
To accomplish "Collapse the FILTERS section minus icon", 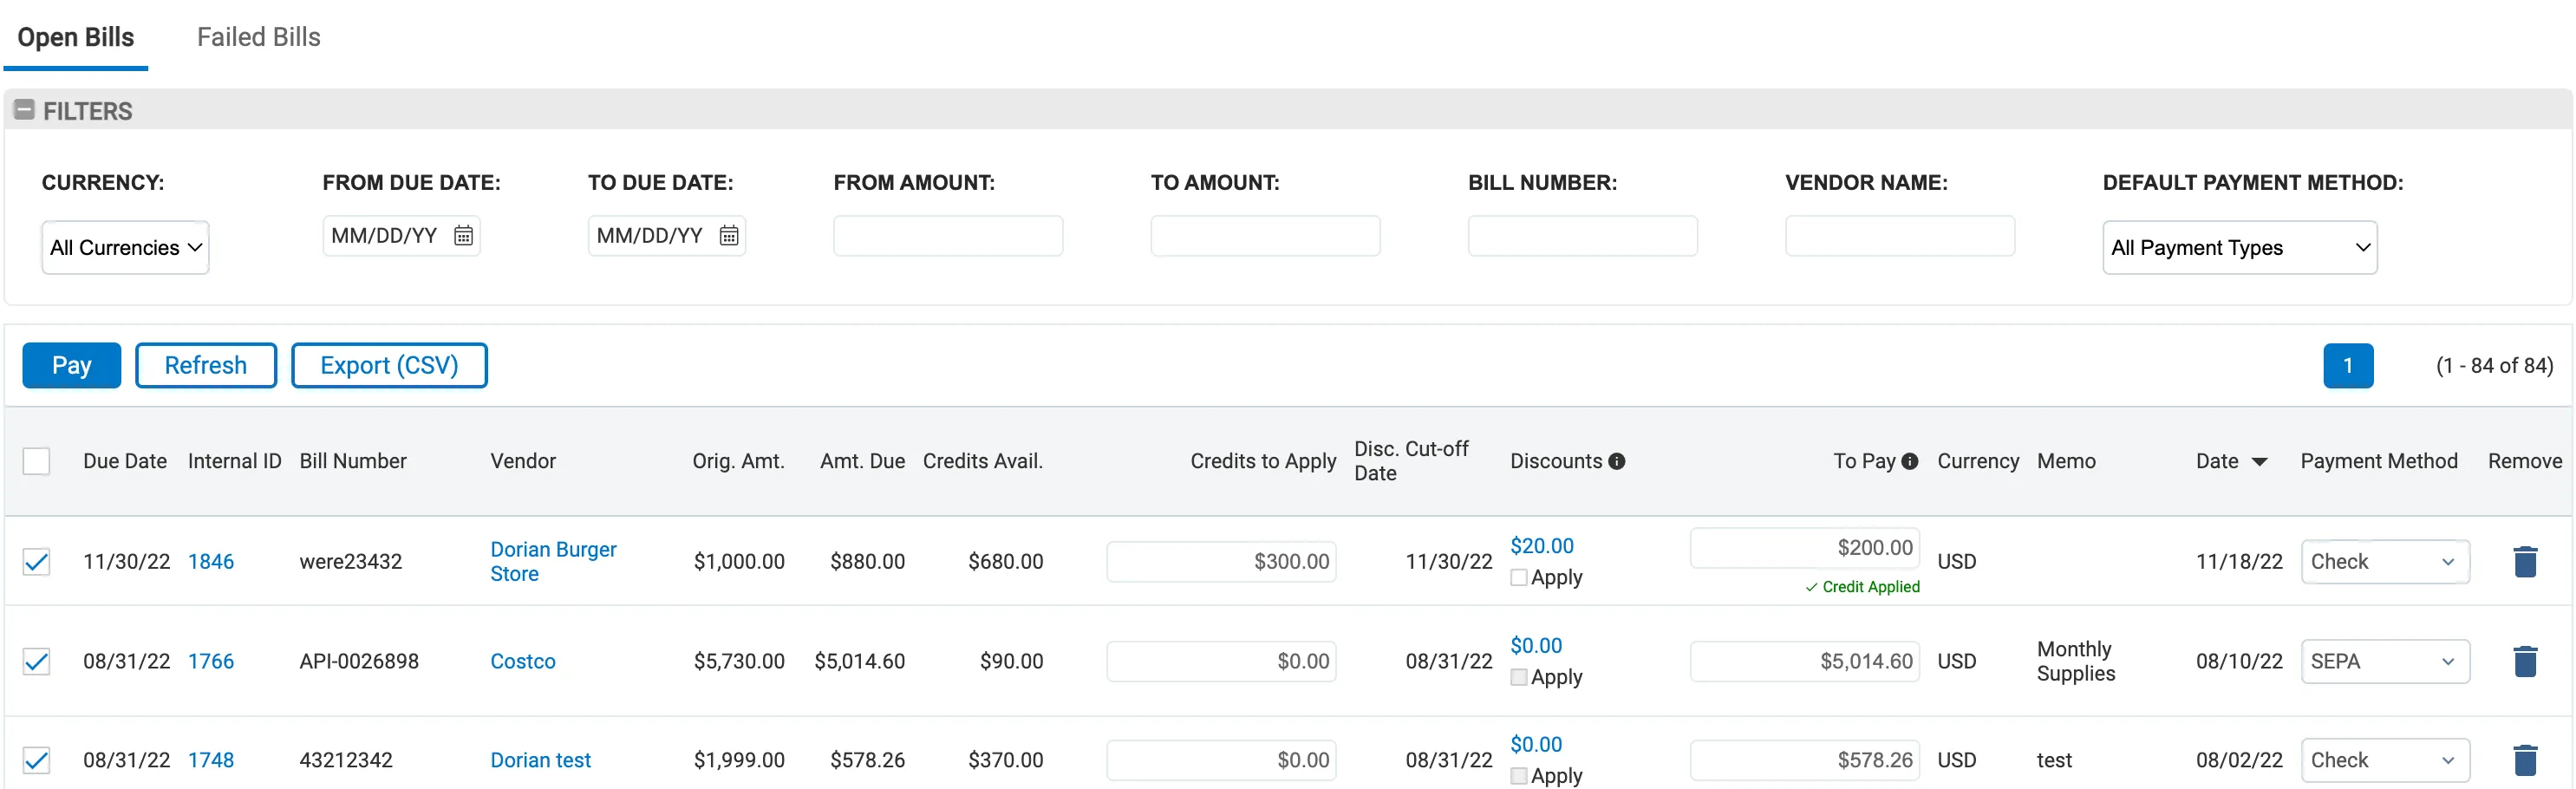I will click(x=24, y=110).
